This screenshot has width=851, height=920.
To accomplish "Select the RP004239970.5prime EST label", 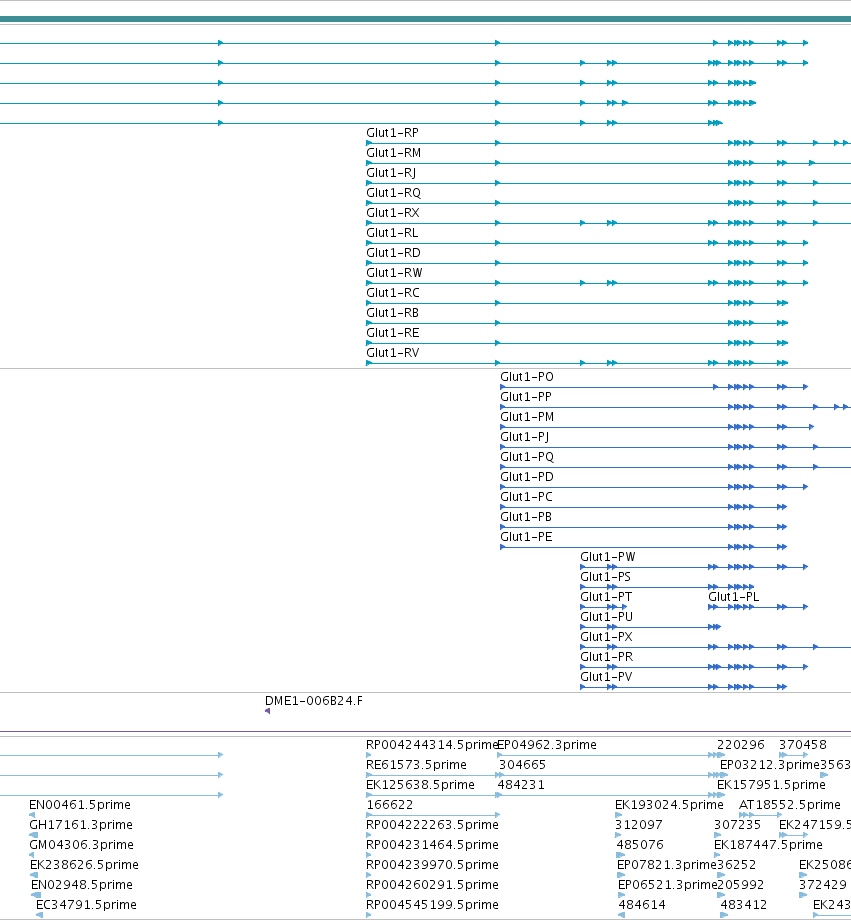I will click(432, 864).
